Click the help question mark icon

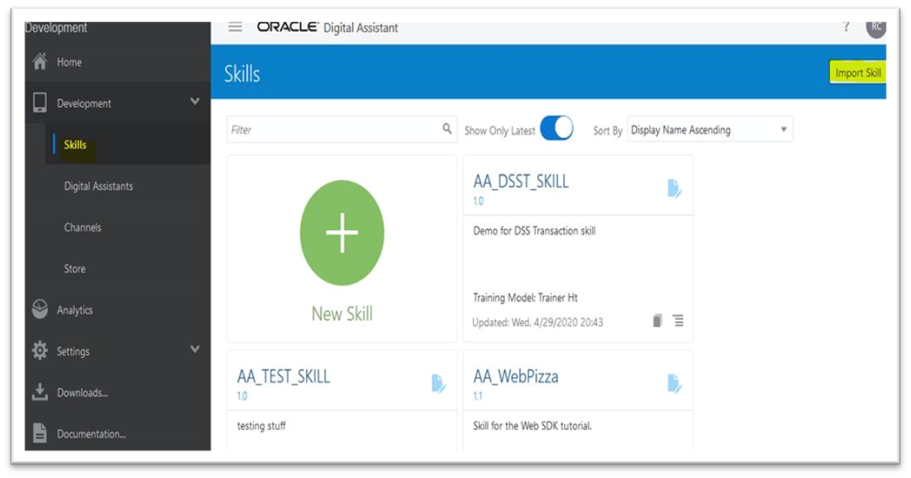click(x=846, y=26)
